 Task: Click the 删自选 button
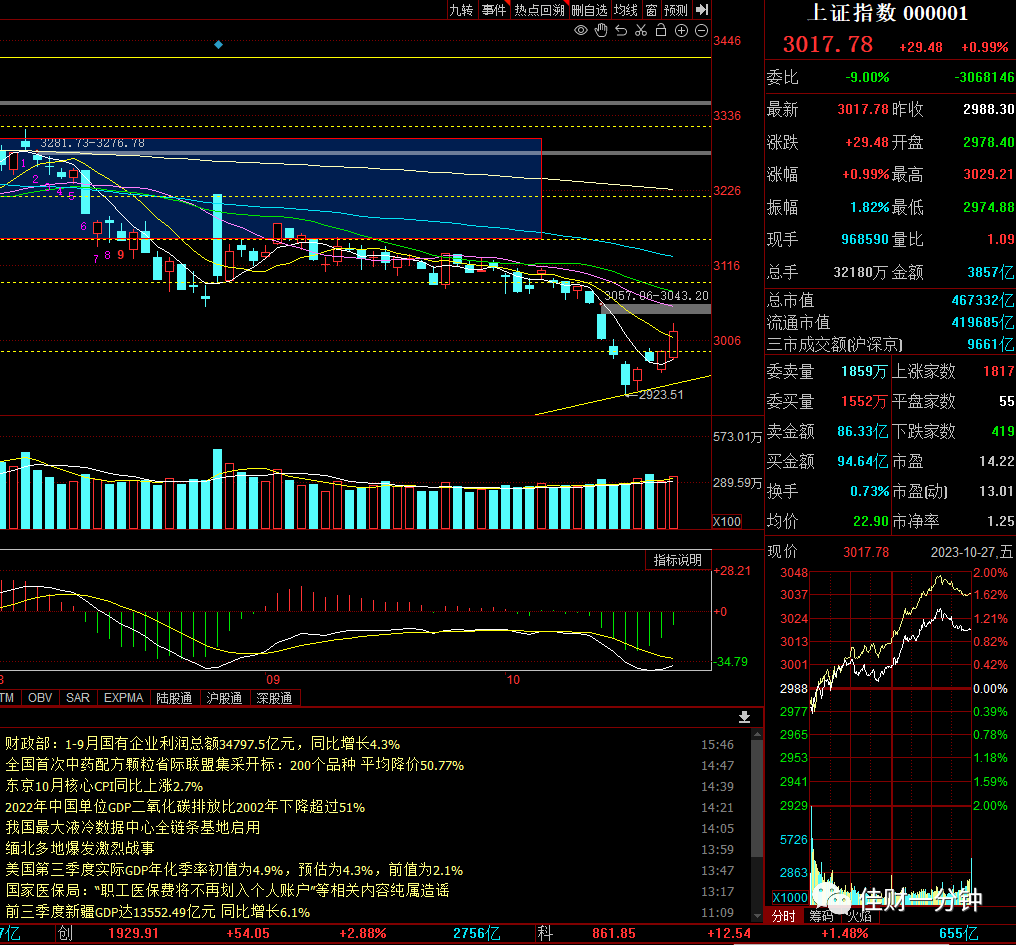590,10
